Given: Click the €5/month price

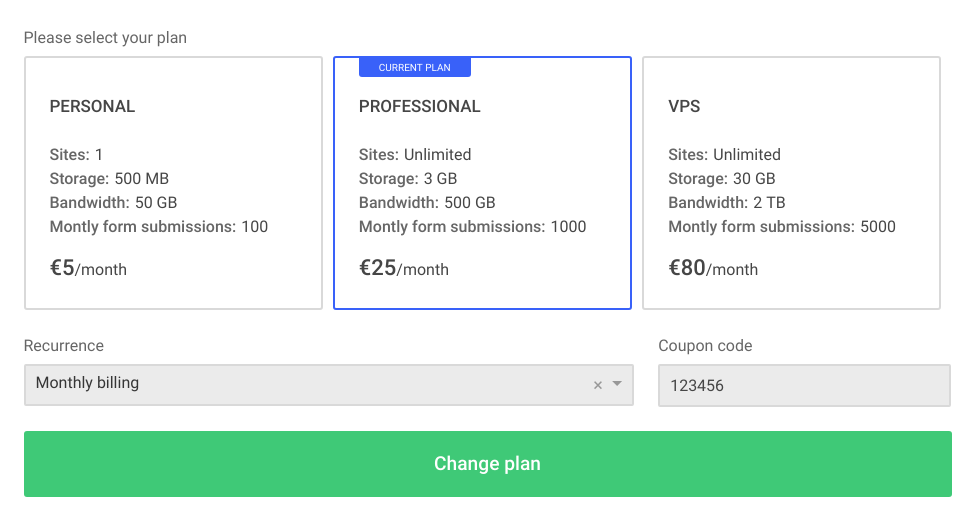Looking at the screenshot, I should (88, 268).
